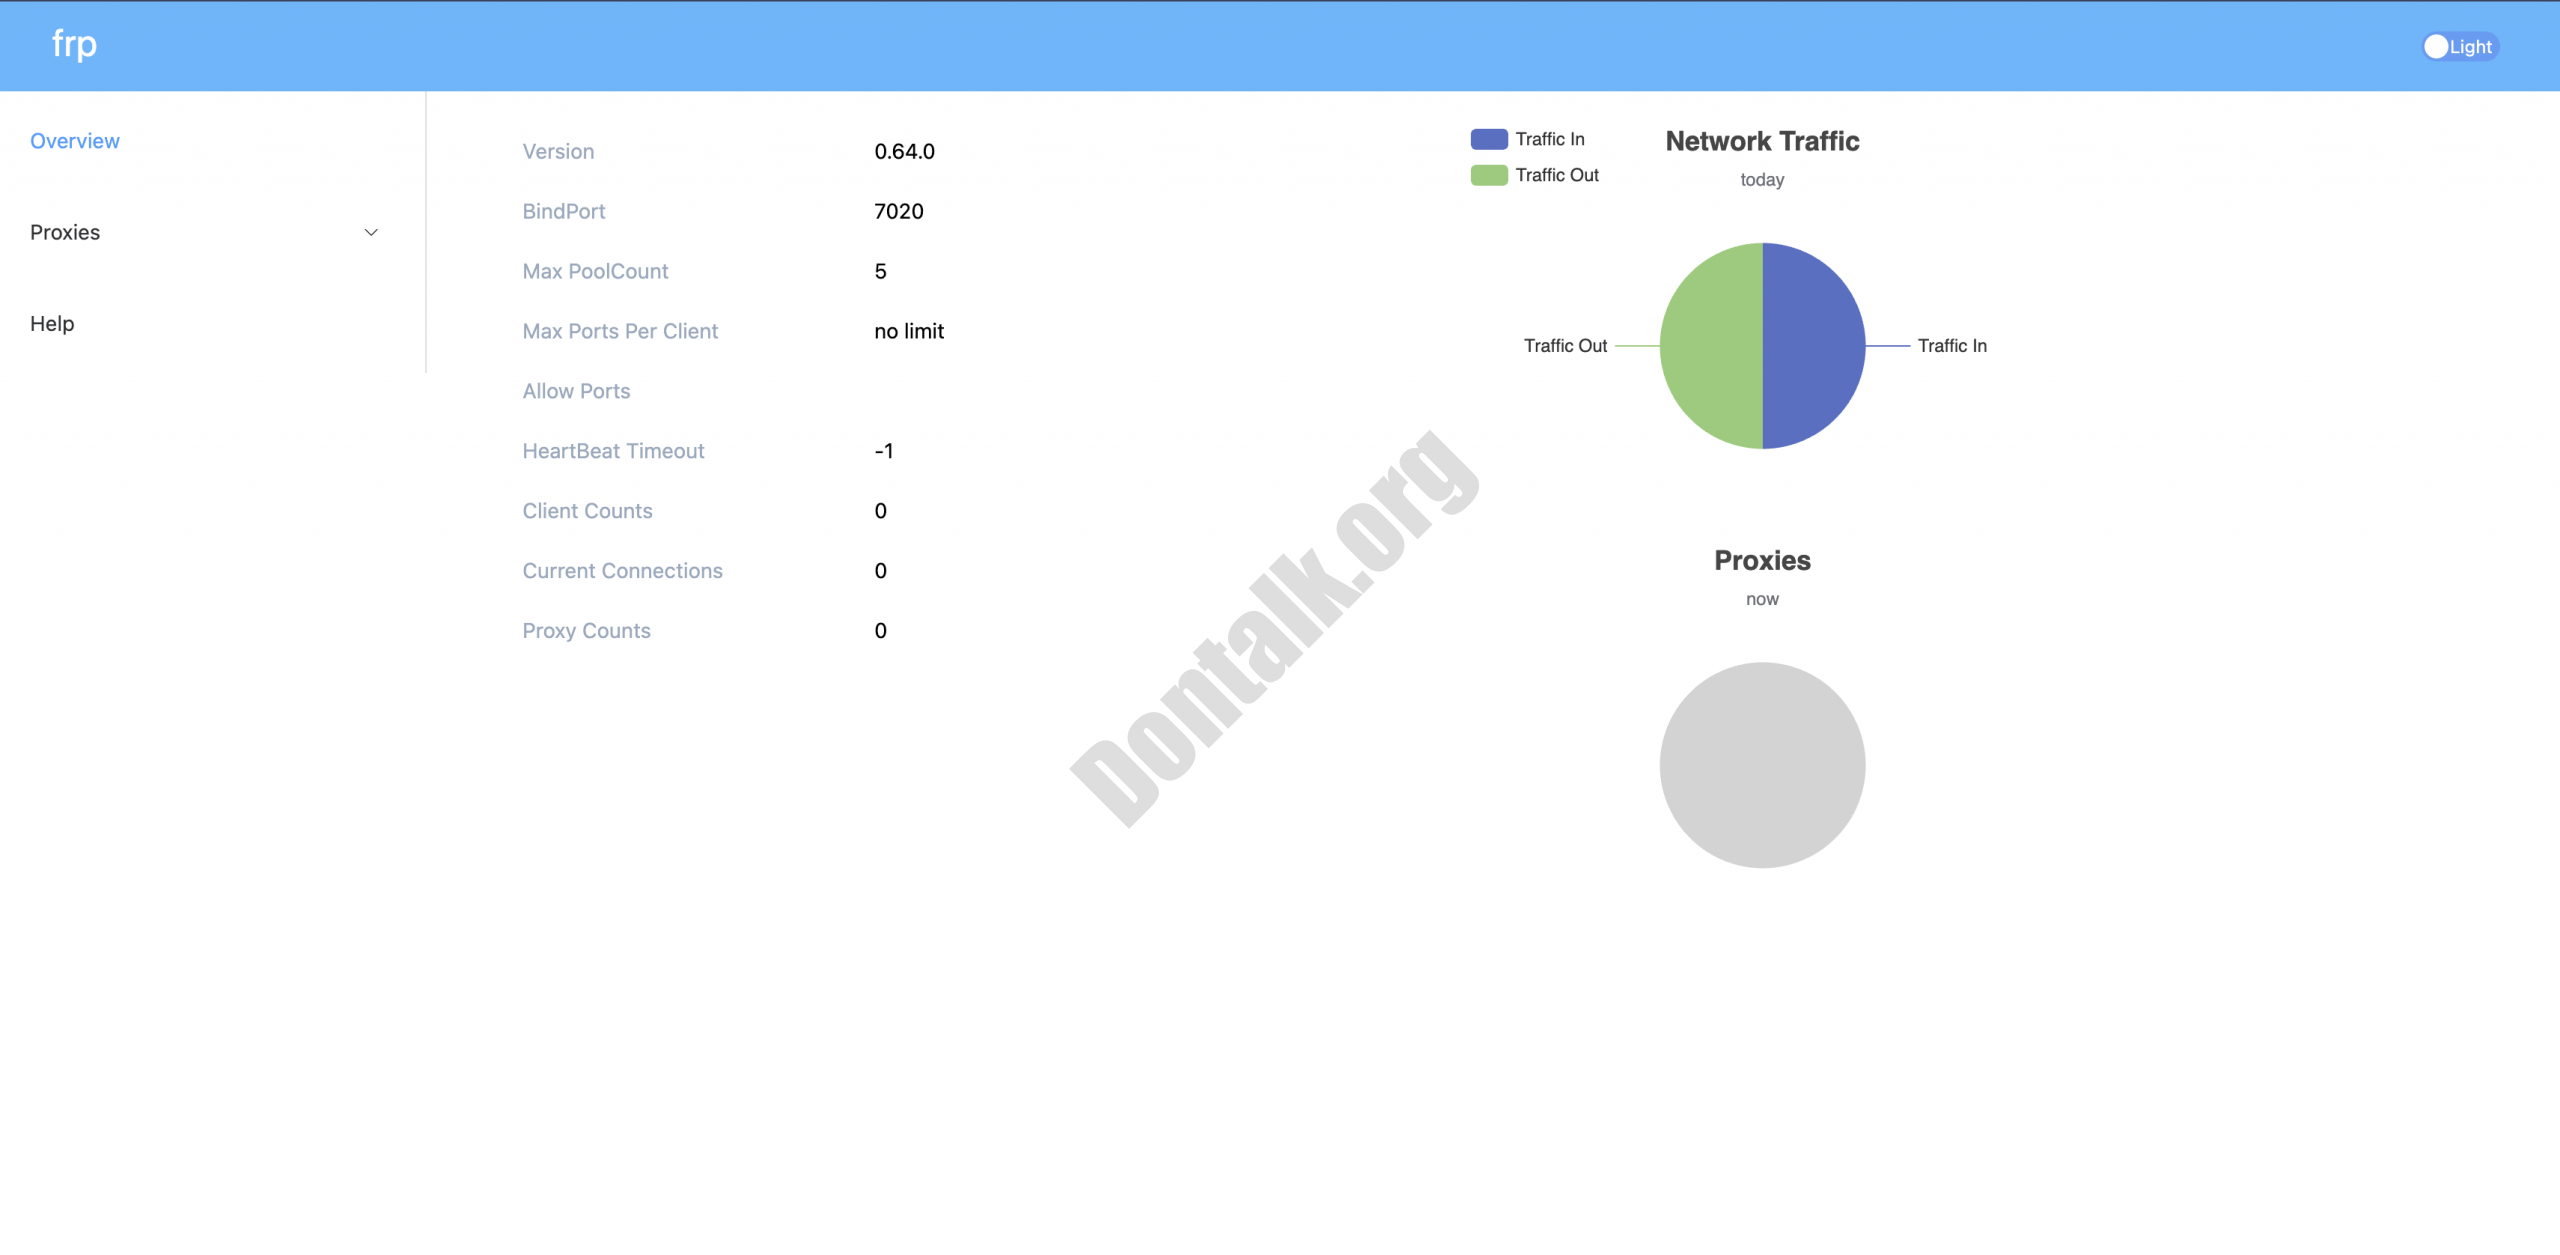Screen dimensions: 2560x1255
Task: Open the Help menu item
Action: pos(52,324)
